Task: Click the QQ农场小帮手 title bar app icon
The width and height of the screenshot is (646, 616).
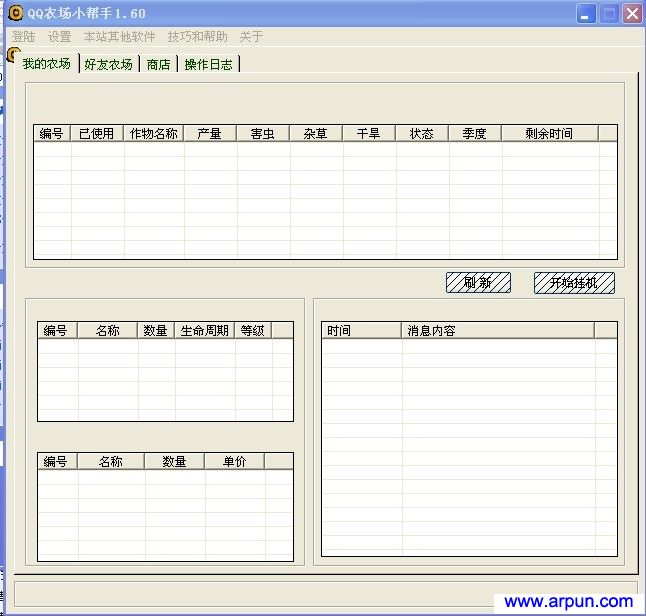Action: [x=16, y=13]
